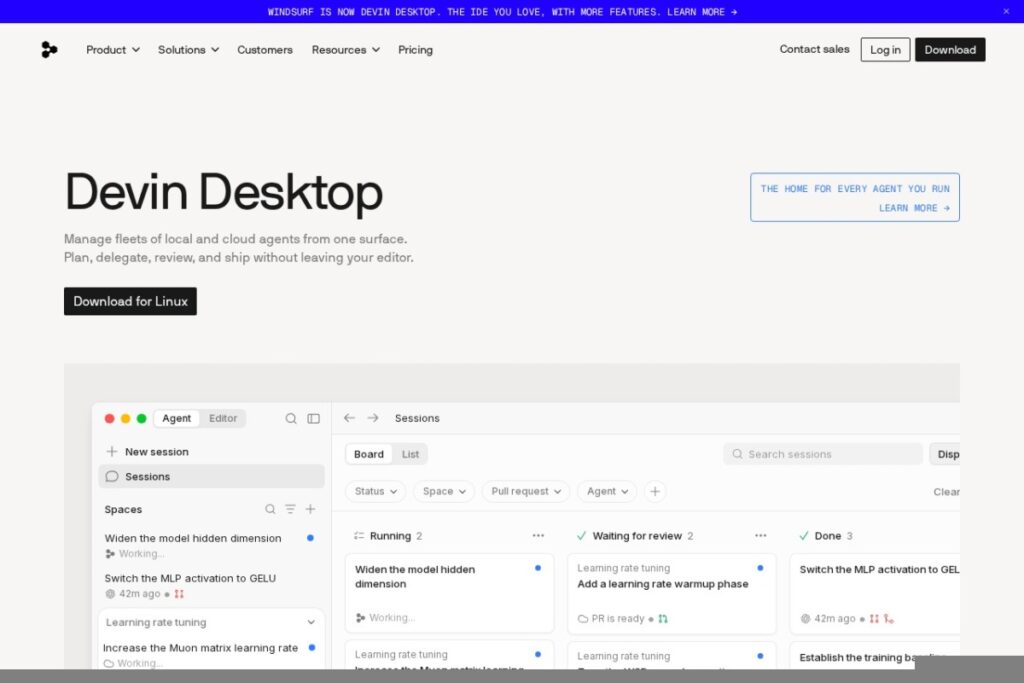Screen dimensions: 1024x683
Task: Click the Contact sales link
Action: point(814,49)
